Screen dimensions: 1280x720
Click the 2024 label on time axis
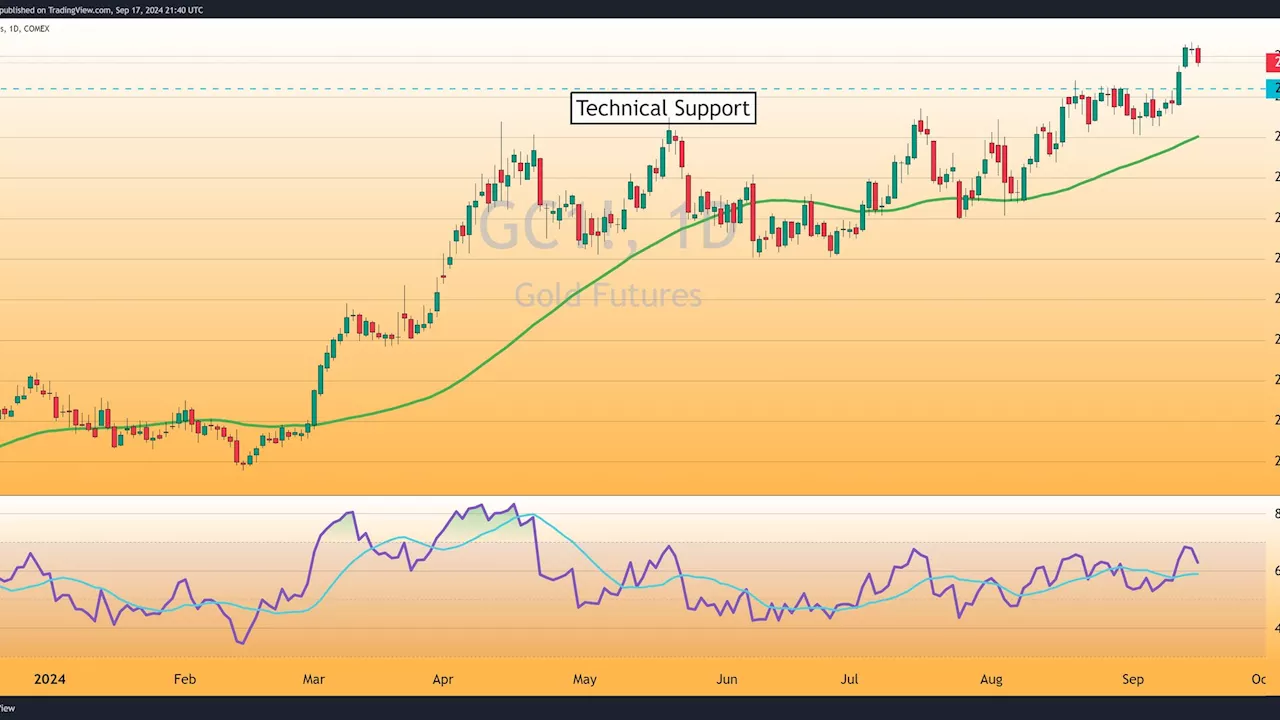49,679
